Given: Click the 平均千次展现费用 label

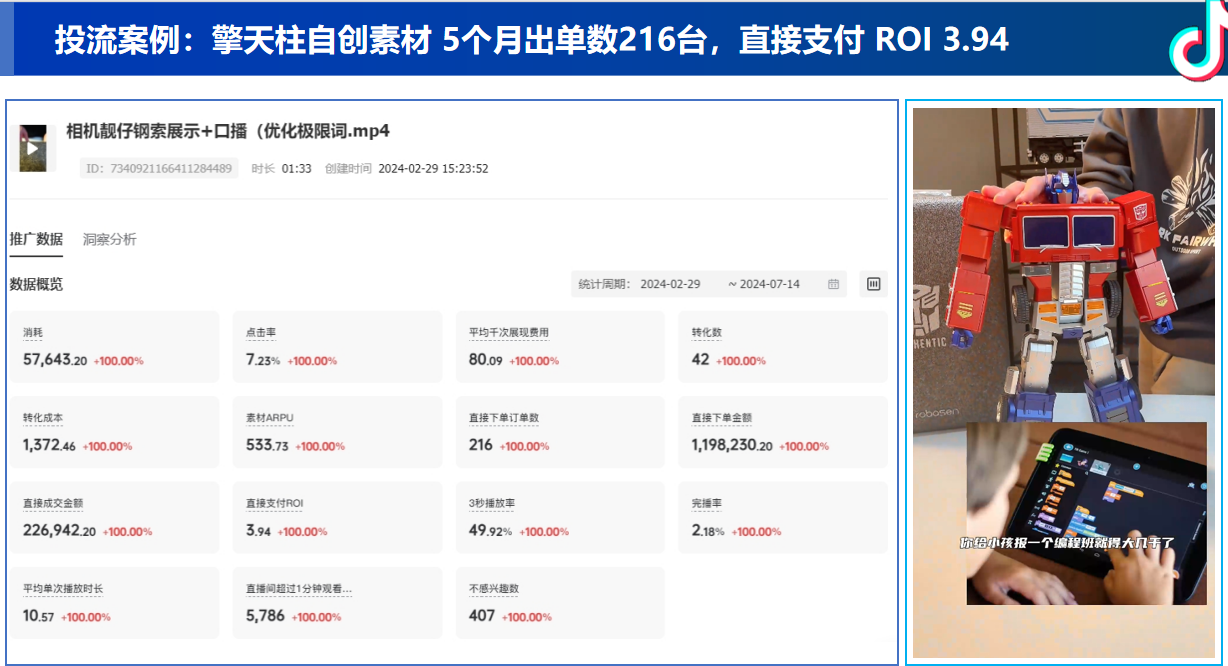Looking at the screenshot, I should point(509,333).
